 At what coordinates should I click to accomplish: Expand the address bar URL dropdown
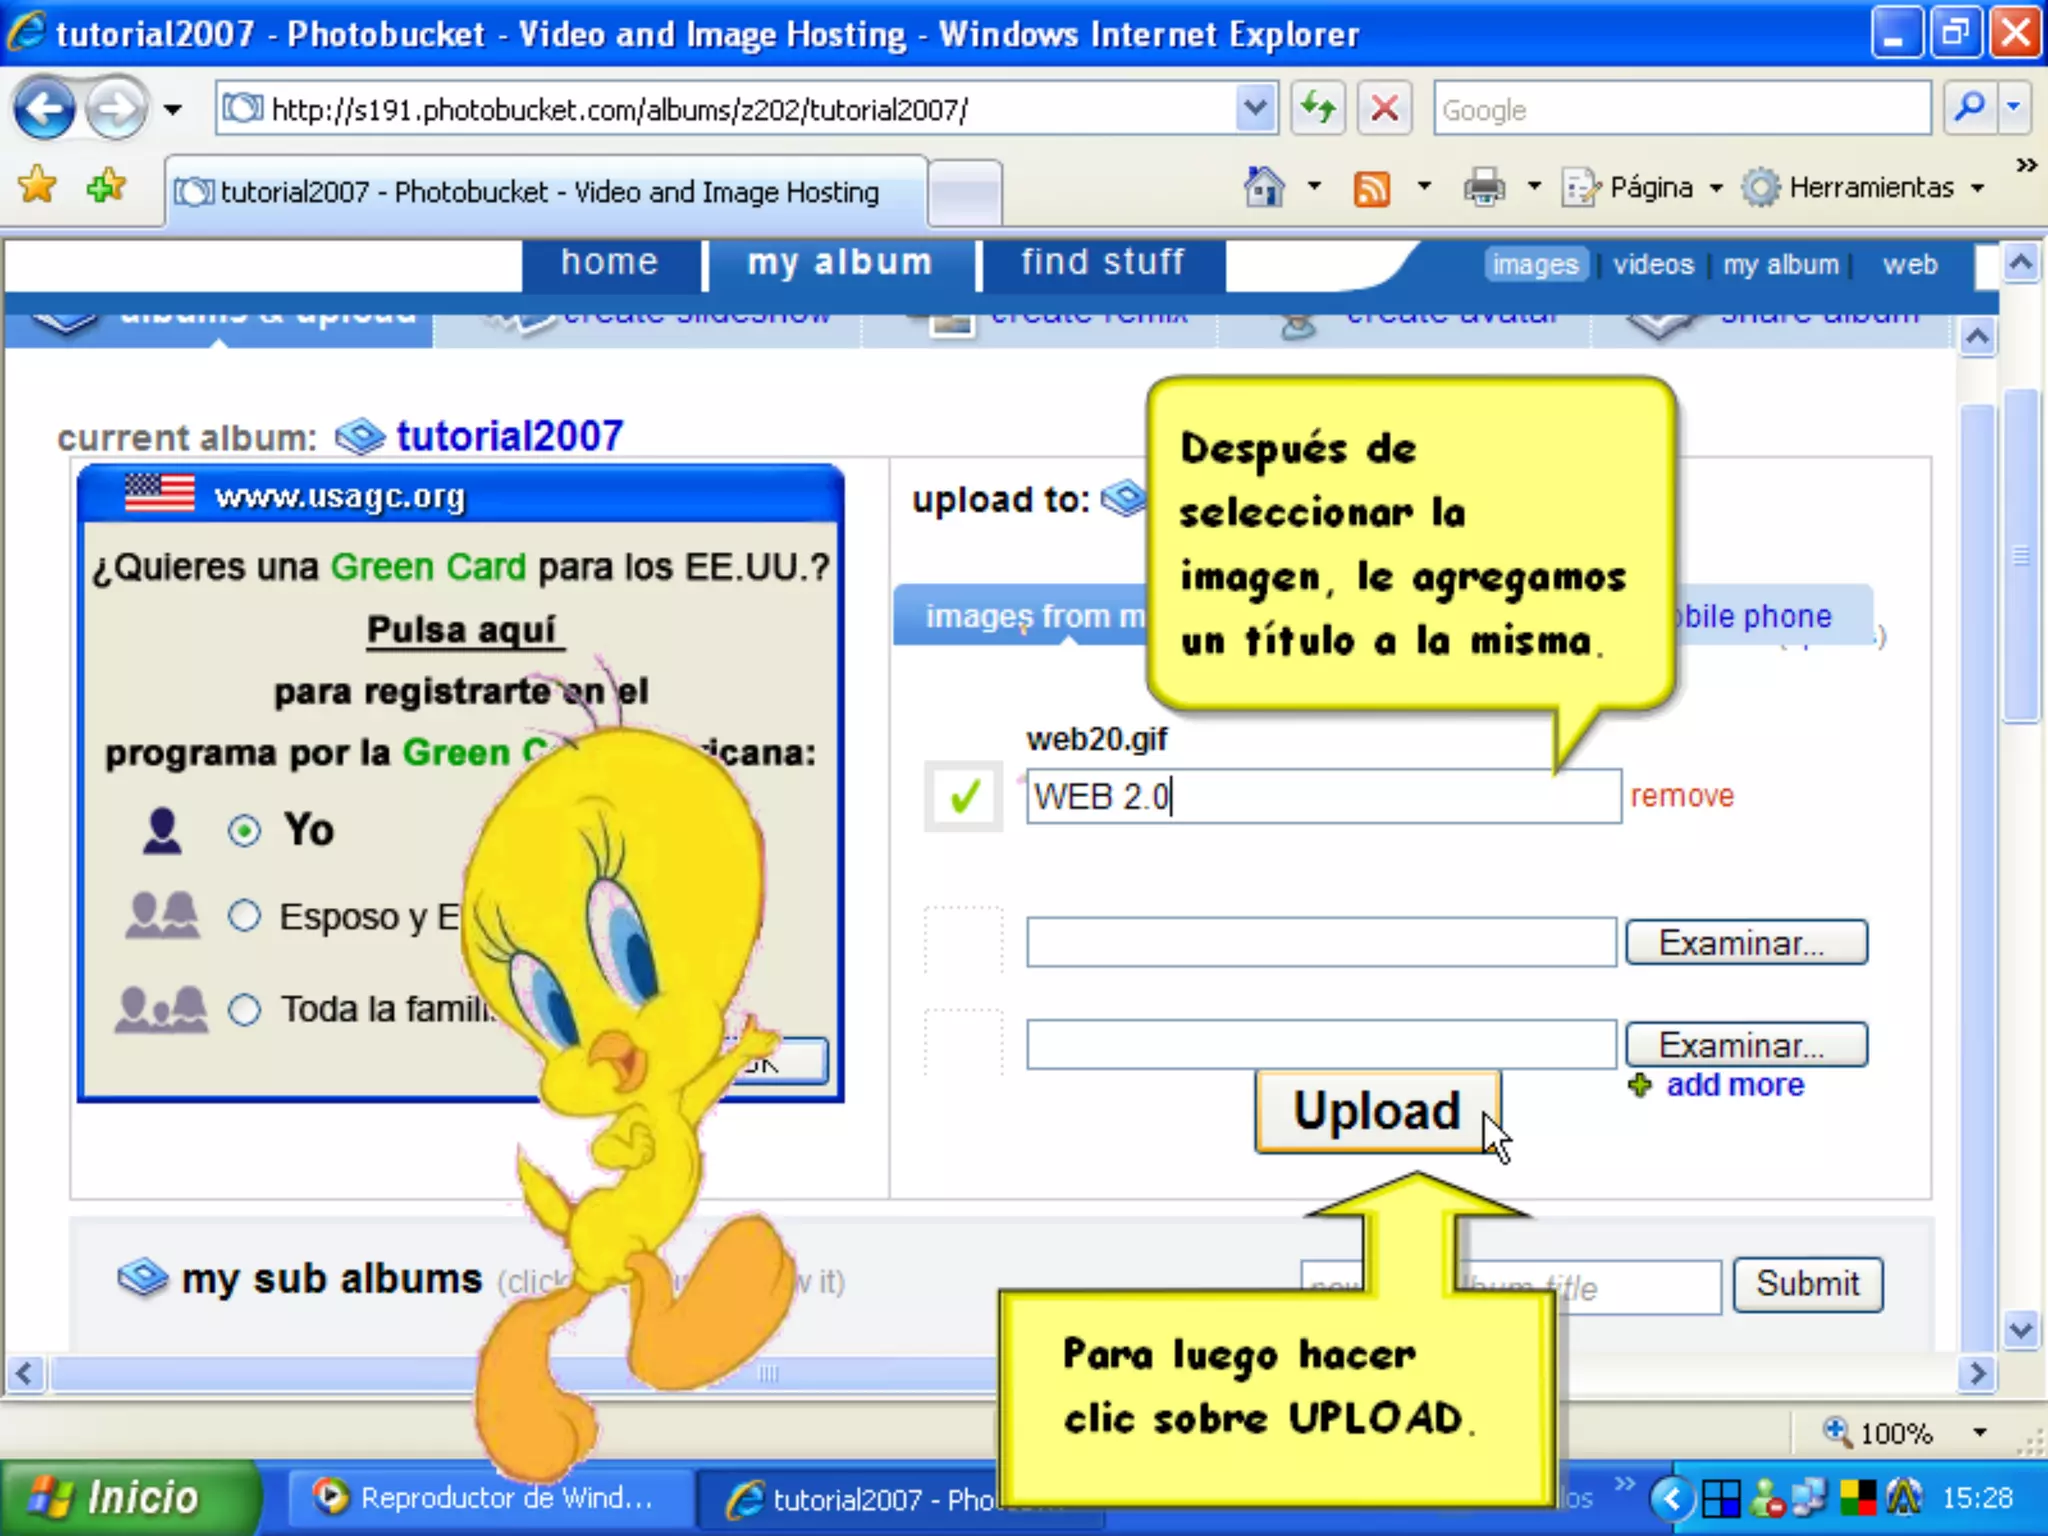click(x=1255, y=108)
